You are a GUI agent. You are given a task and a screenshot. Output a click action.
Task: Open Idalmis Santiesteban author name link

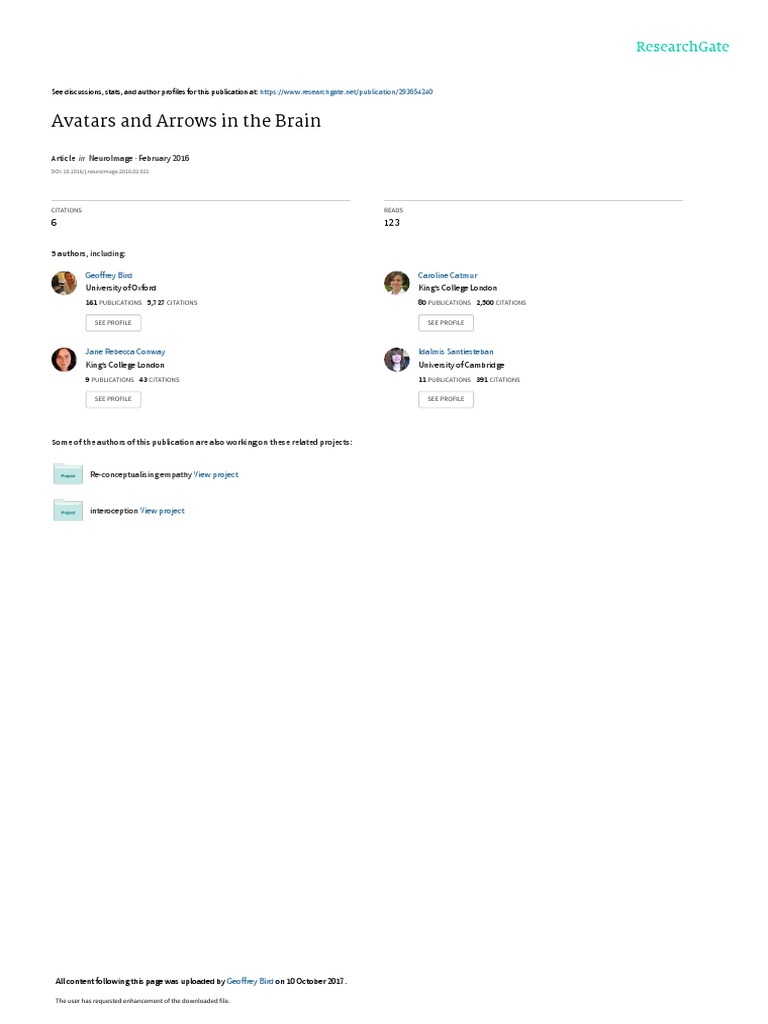pyautogui.click(x=456, y=351)
